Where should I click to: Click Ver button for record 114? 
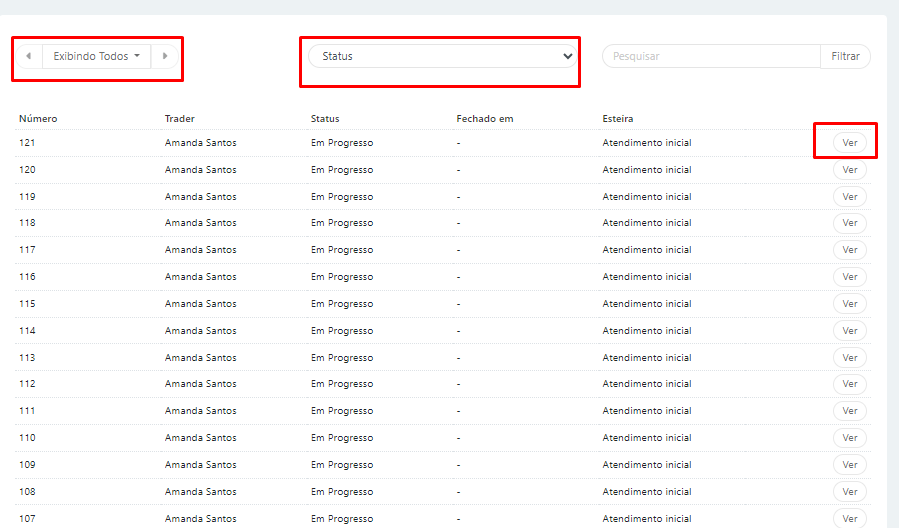[849, 331]
